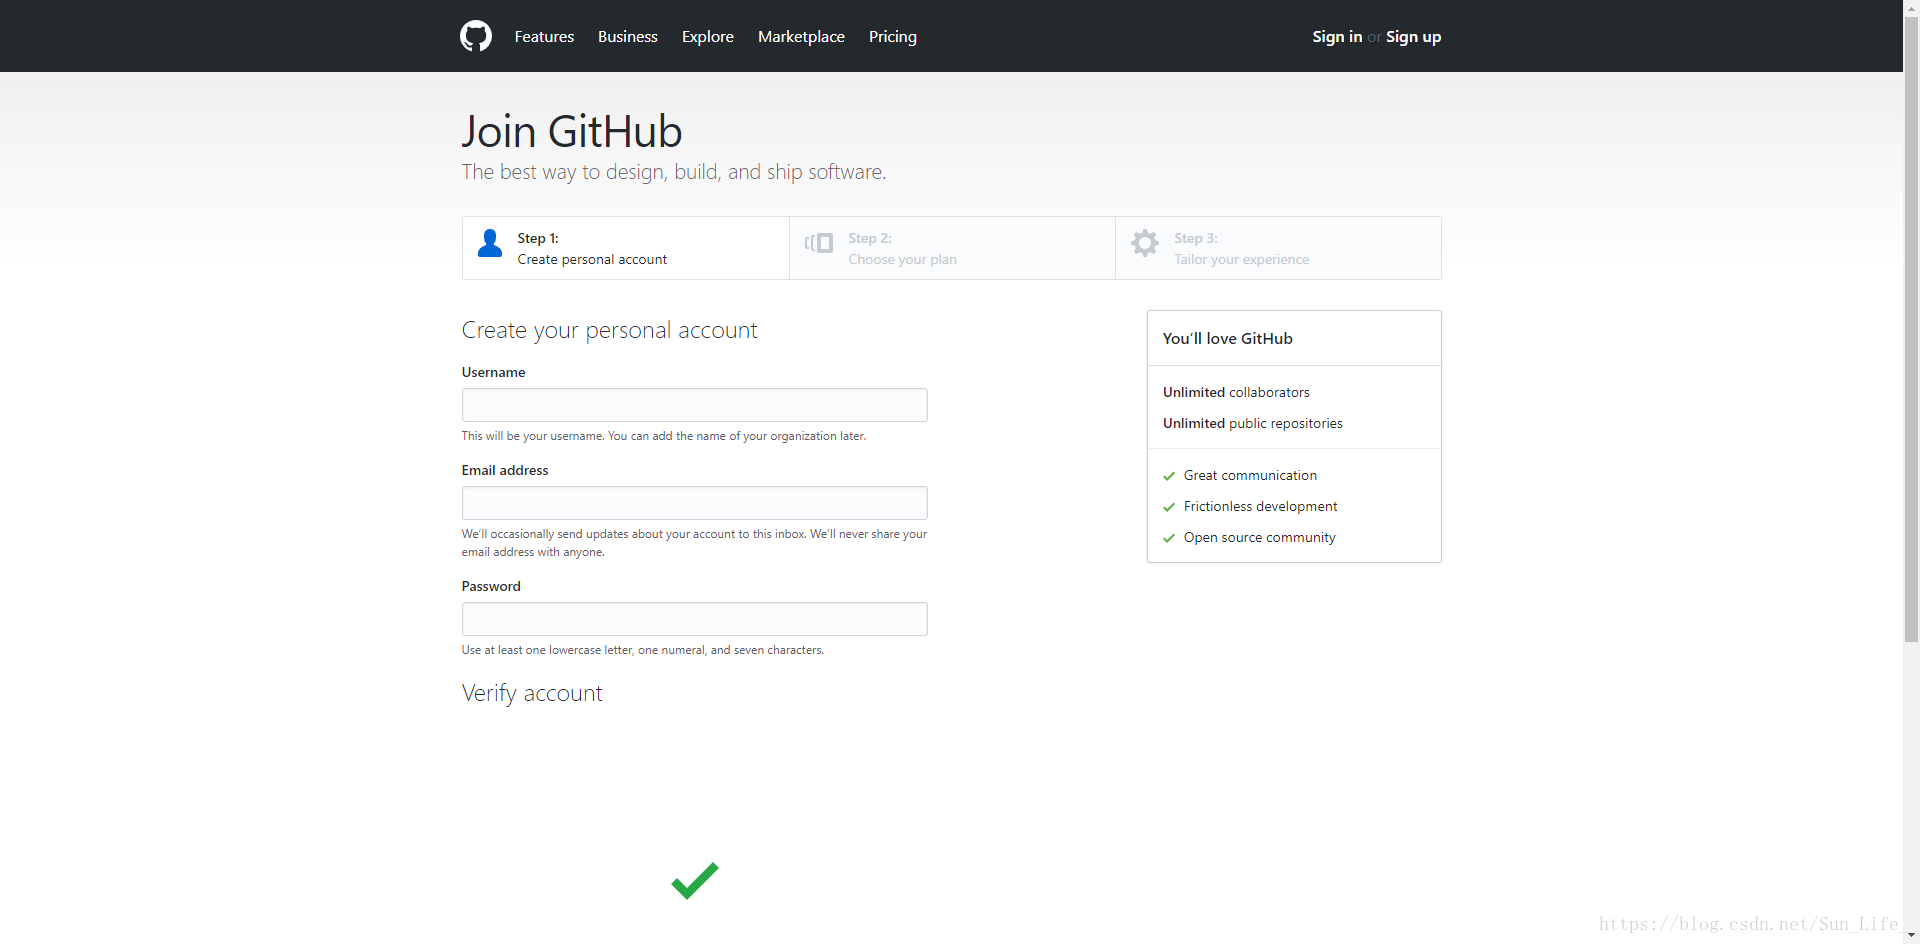1920x944 pixels.
Task: Click the Sign in link
Action: click(x=1337, y=36)
